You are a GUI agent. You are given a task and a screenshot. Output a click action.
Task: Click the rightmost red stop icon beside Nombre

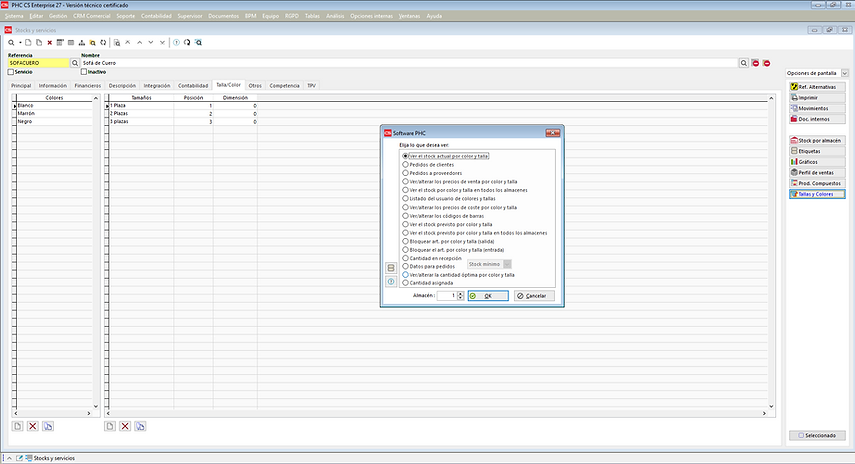[x=767, y=63]
